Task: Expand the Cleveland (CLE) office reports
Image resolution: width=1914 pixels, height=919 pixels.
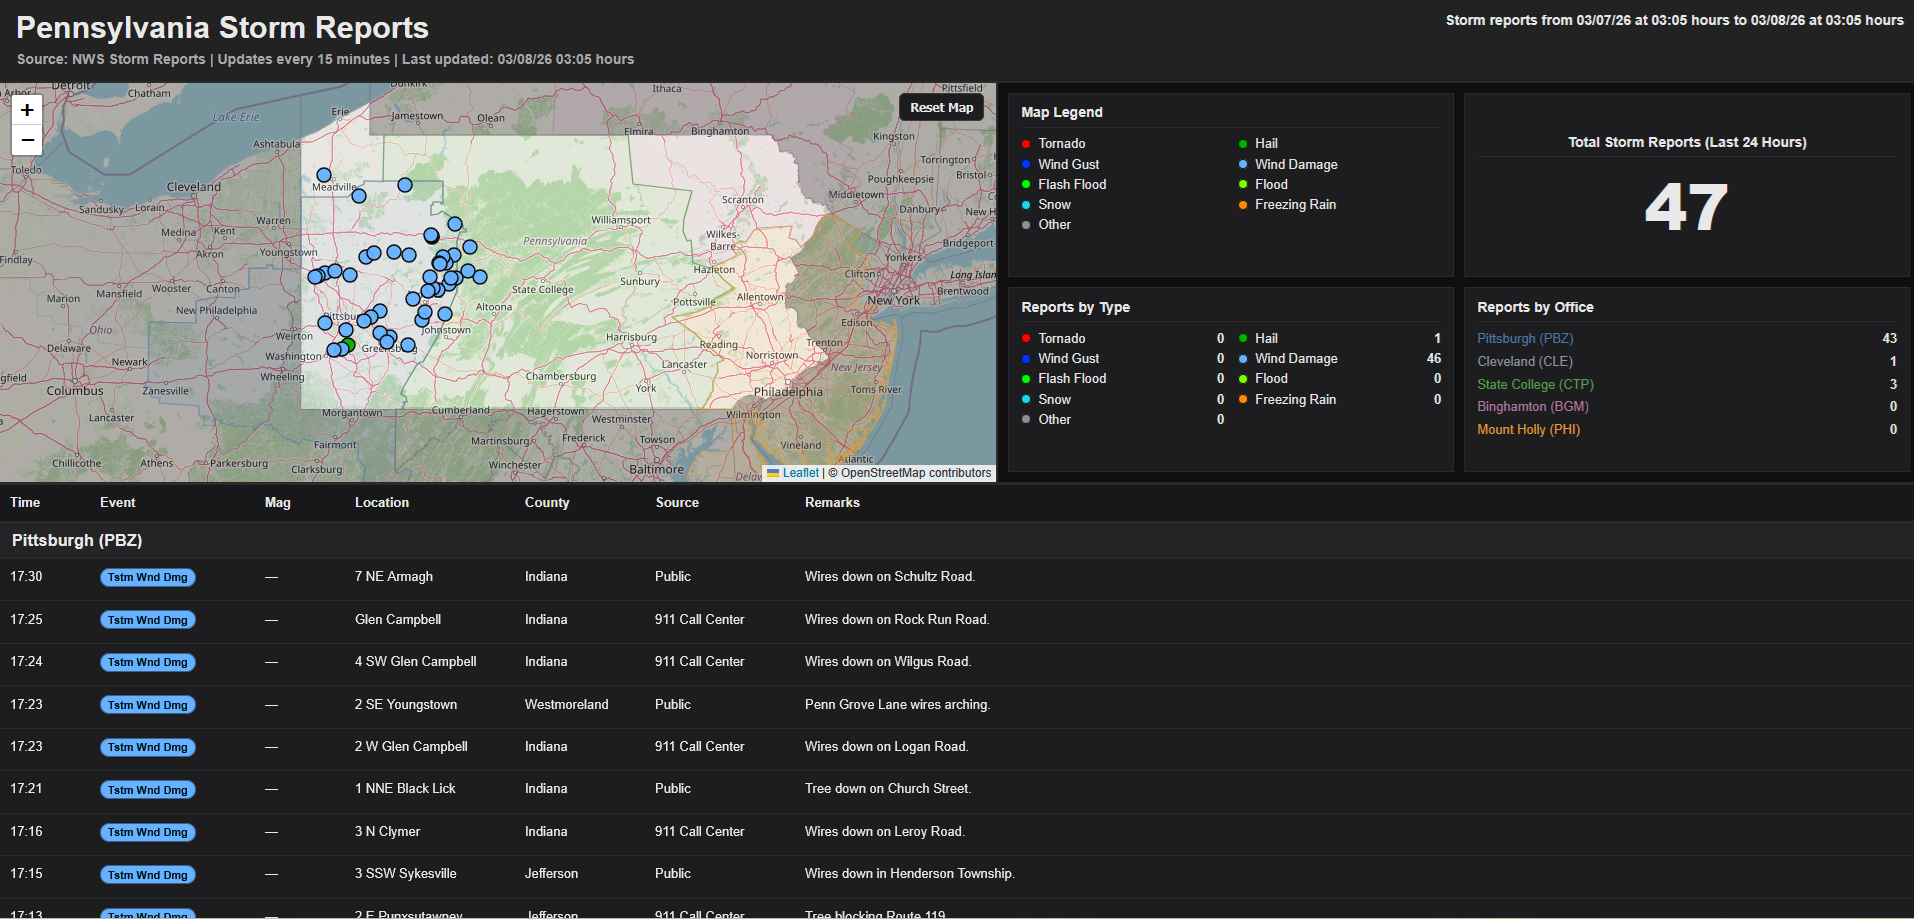Action: click(x=1524, y=361)
